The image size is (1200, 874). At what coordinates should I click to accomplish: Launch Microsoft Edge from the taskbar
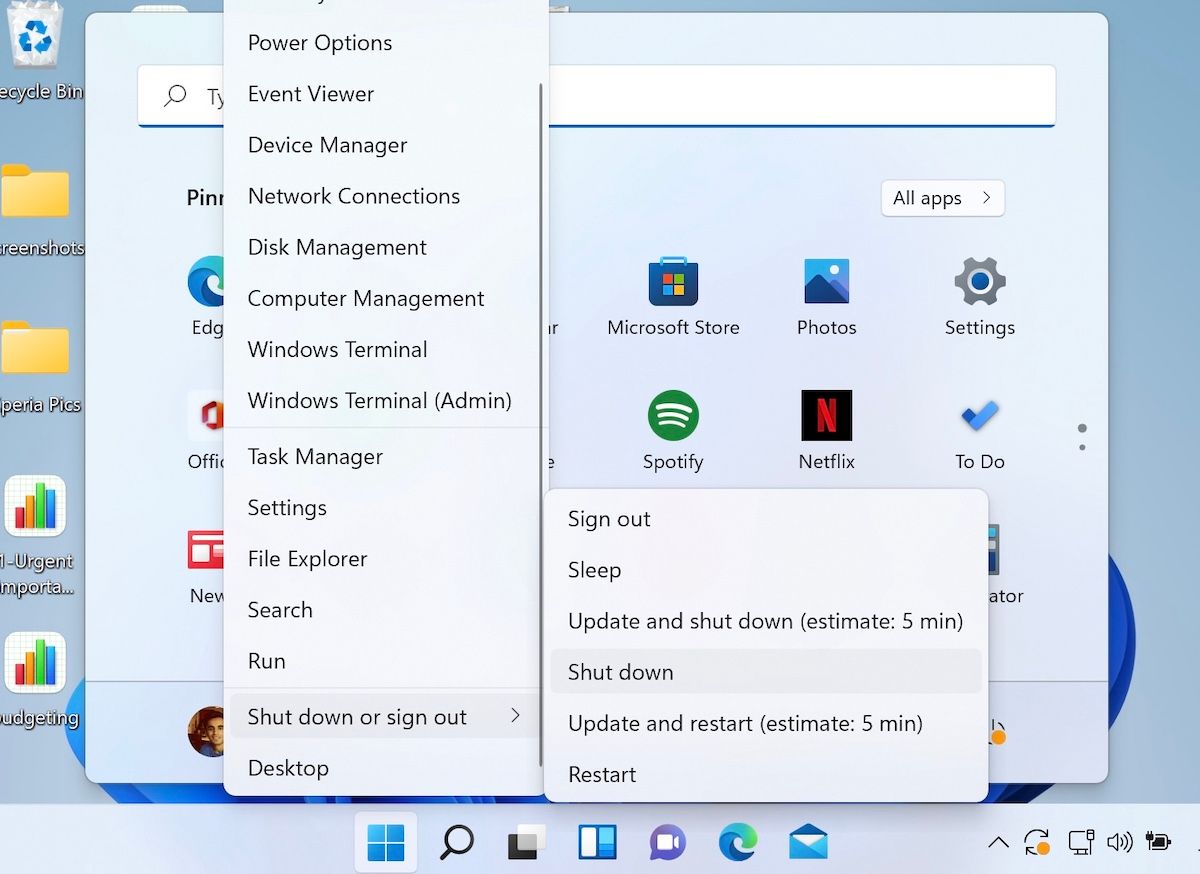(738, 842)
